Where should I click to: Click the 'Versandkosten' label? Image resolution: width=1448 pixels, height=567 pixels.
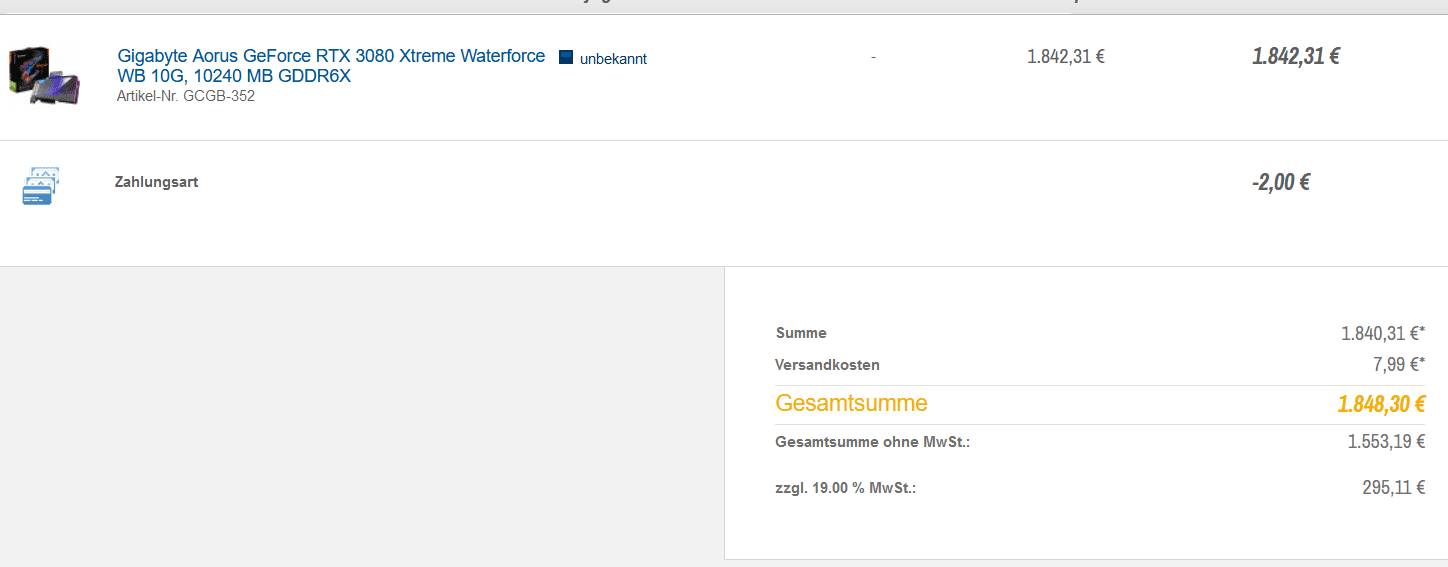click(x=827, y=365)
